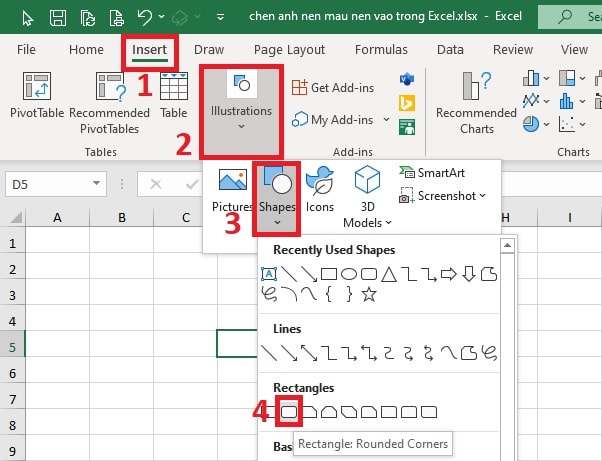Expand the My Add-ins dropdown arrow

pyautogui.click(x=387, y=119)
